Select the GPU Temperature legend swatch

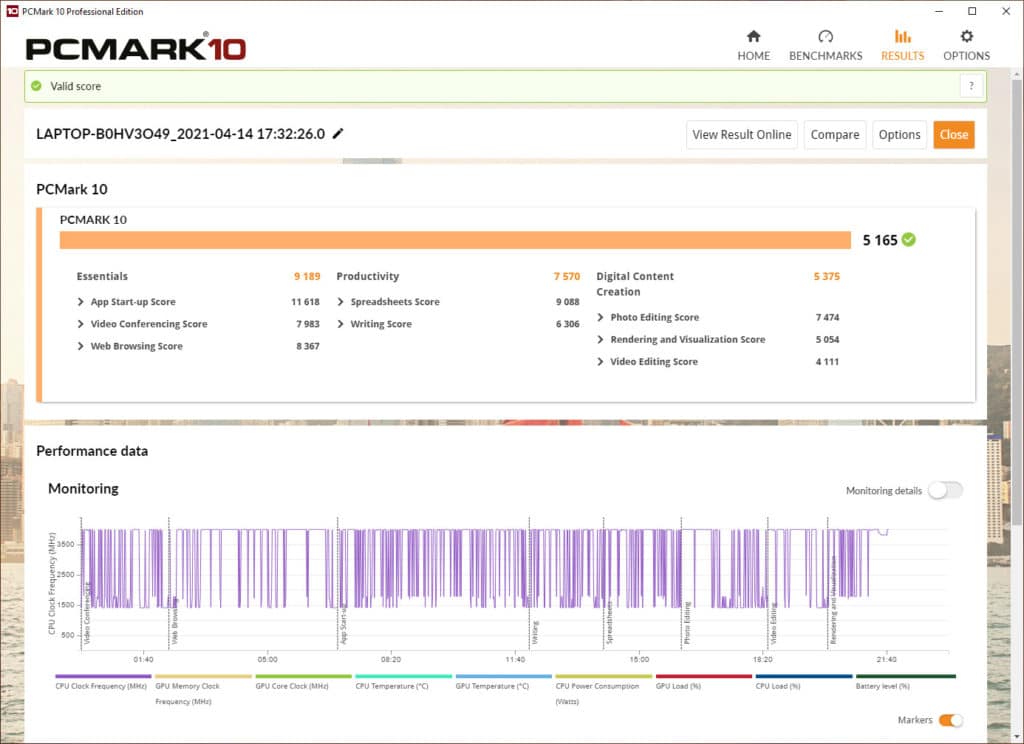pos(504,676)
